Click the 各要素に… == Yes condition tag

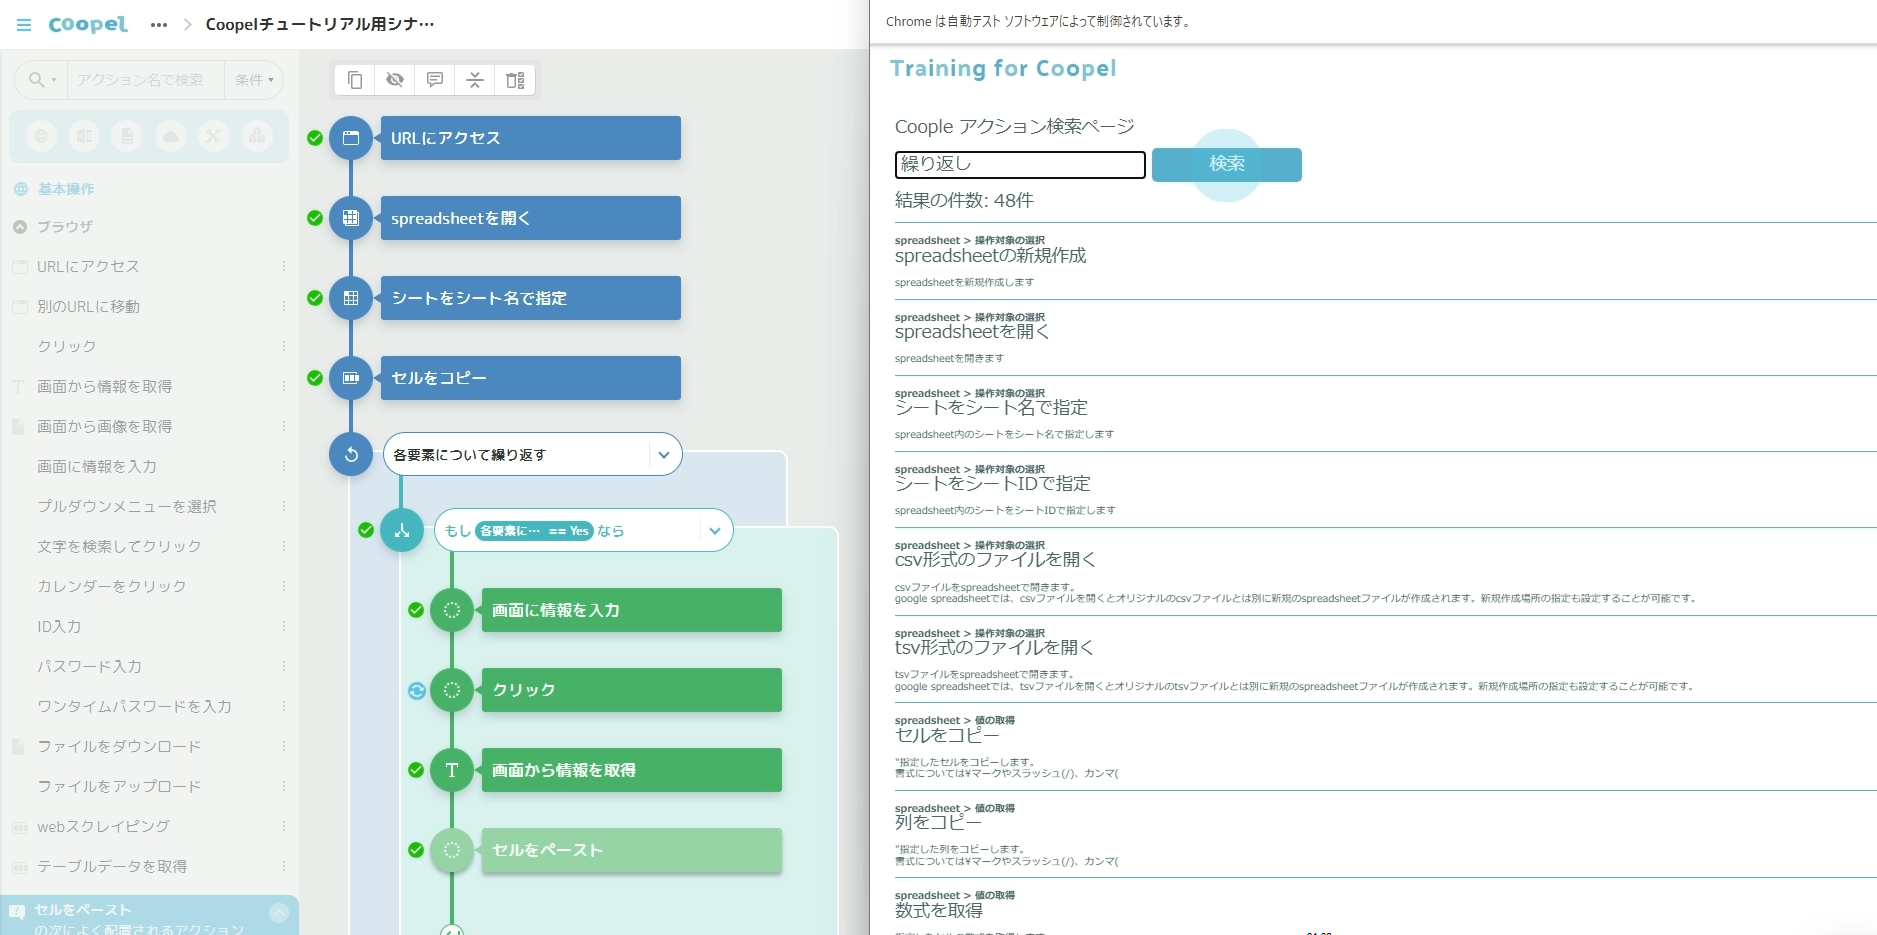point(534,531)
